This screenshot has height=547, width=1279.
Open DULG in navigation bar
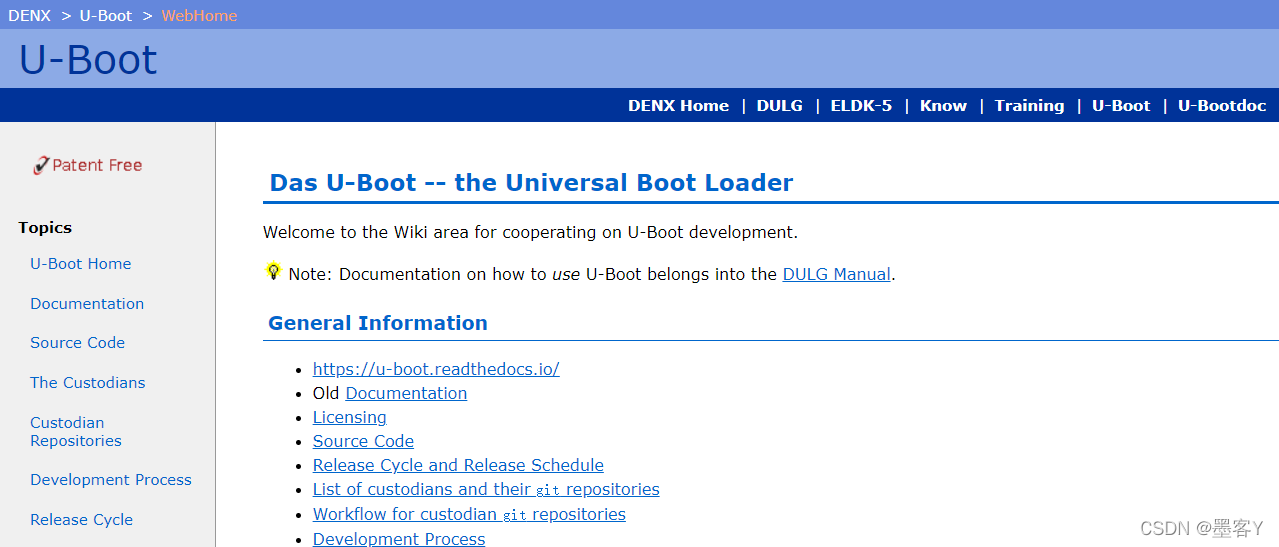coord(779,105)
